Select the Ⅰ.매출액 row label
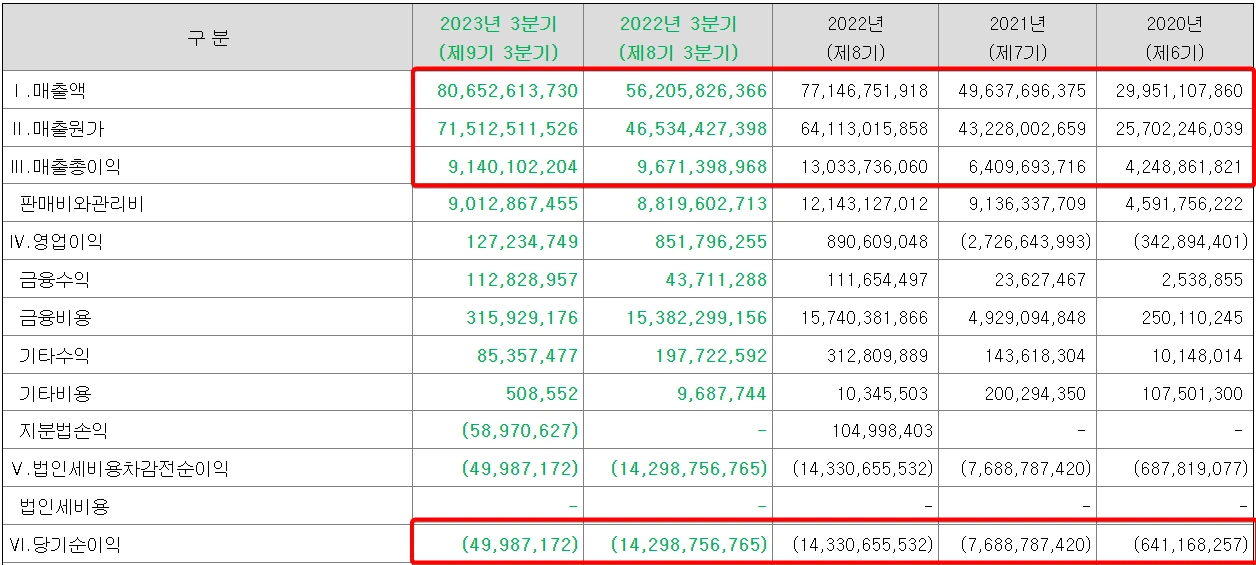The height and width of the screenshot is (565, 1256). coord(49,91)
